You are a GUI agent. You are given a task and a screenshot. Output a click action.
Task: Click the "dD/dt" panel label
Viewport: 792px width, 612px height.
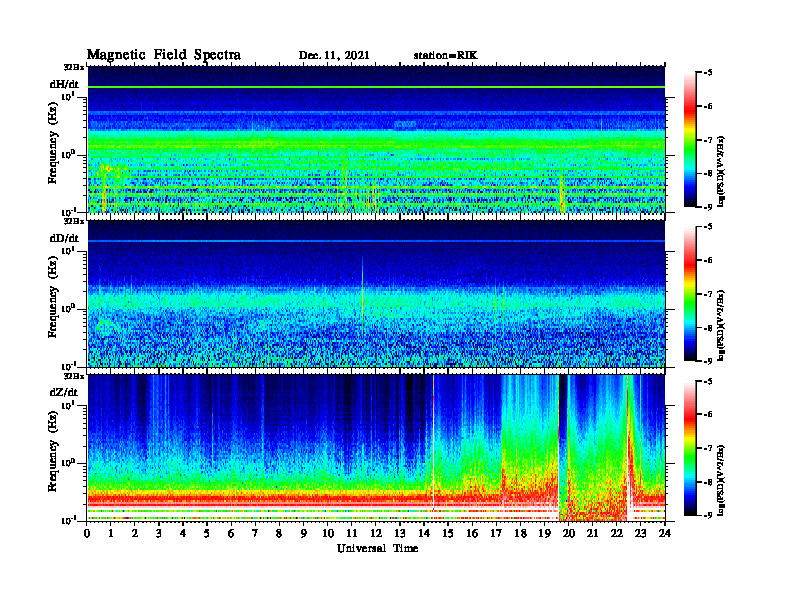[x=64, y=238]
